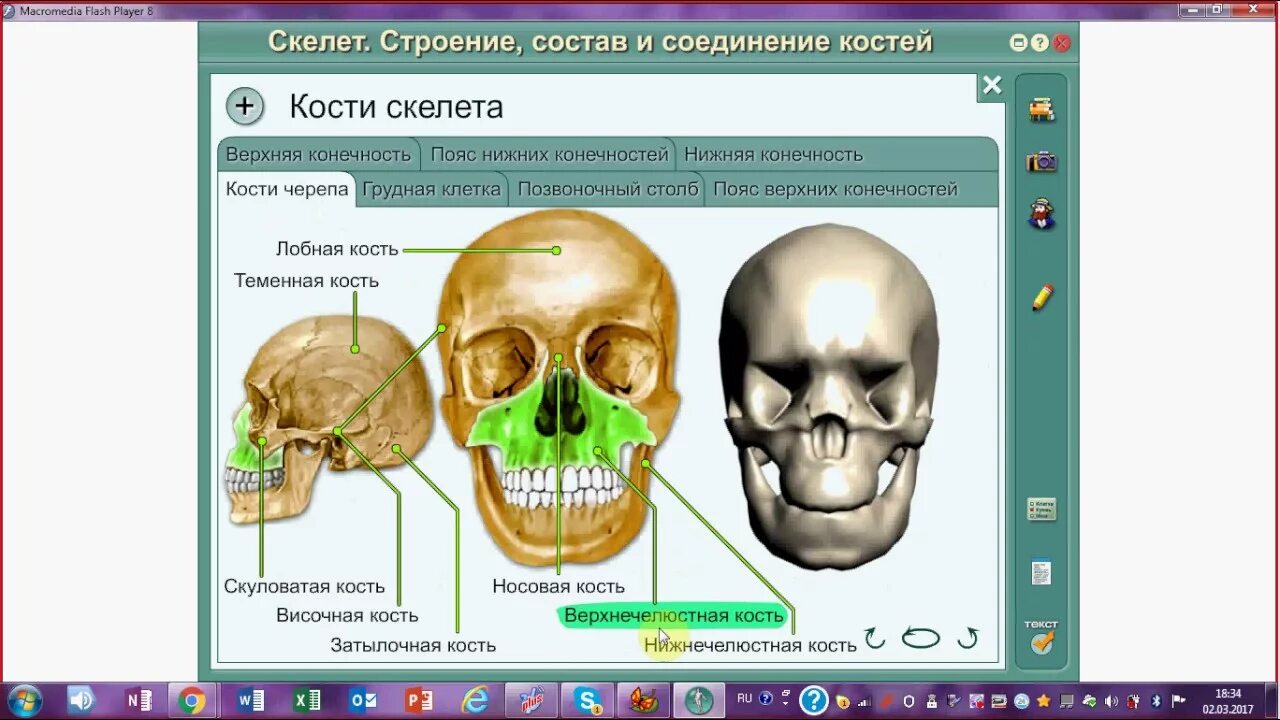1280x720 pixels.
Task: Click the speaker app icon in taskbar
Action: [82, 700]
